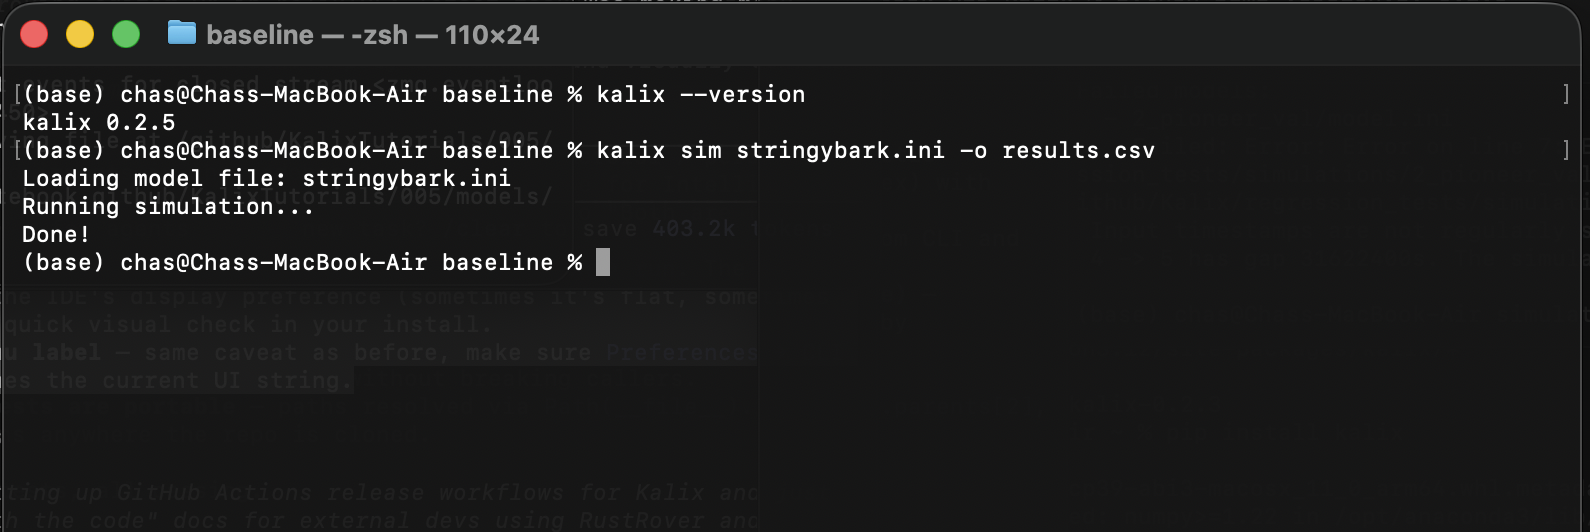Click the left bracket mark before first prompt
Image resolution: width=1590 pixels, height=532 pixels.
tap(18, 94)
